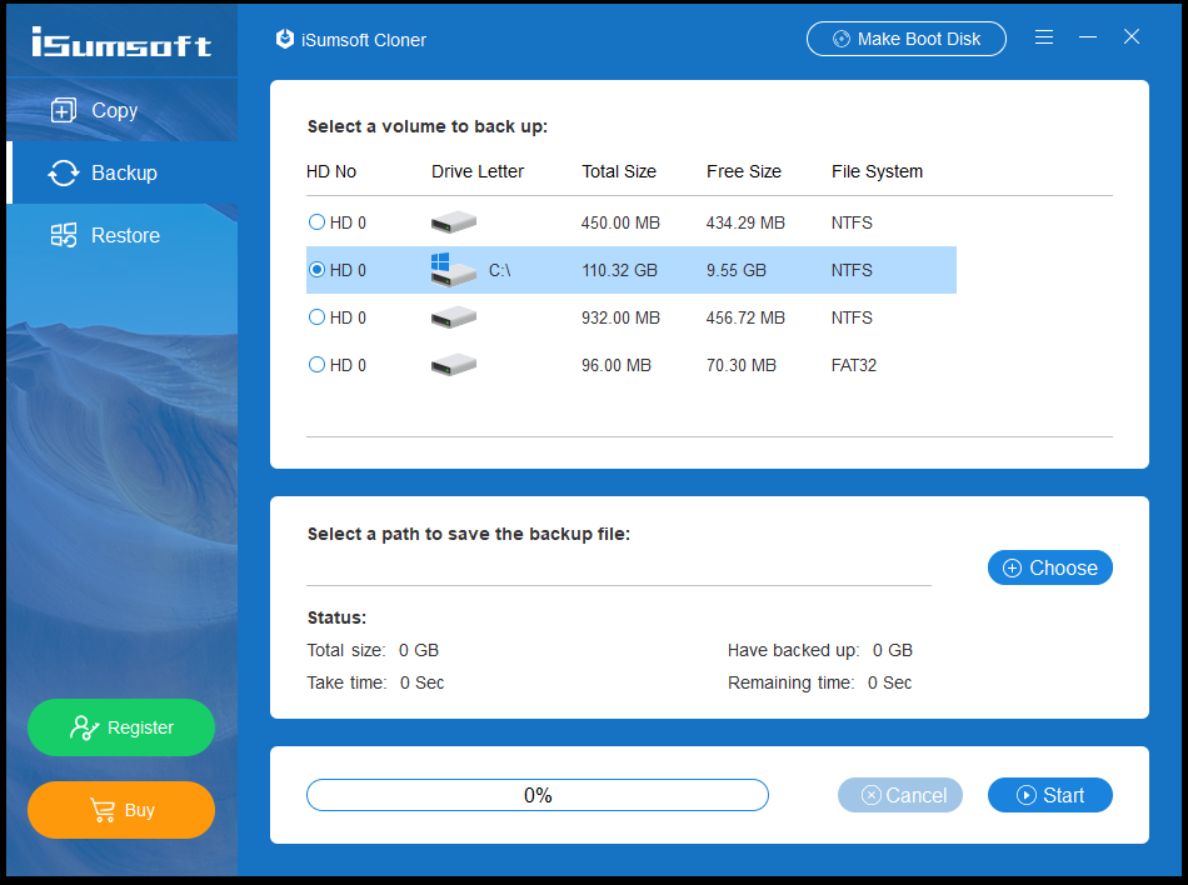Click the iSumsoft Cloner shield logo
Viewport: 1188px width, 885px height.
(x=285, y=39)
